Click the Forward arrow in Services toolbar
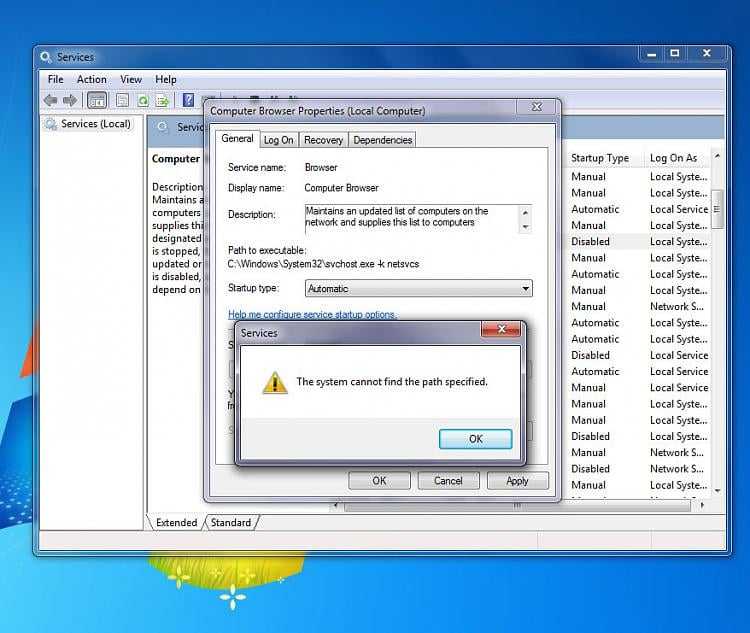 click(x=70, y=100)
